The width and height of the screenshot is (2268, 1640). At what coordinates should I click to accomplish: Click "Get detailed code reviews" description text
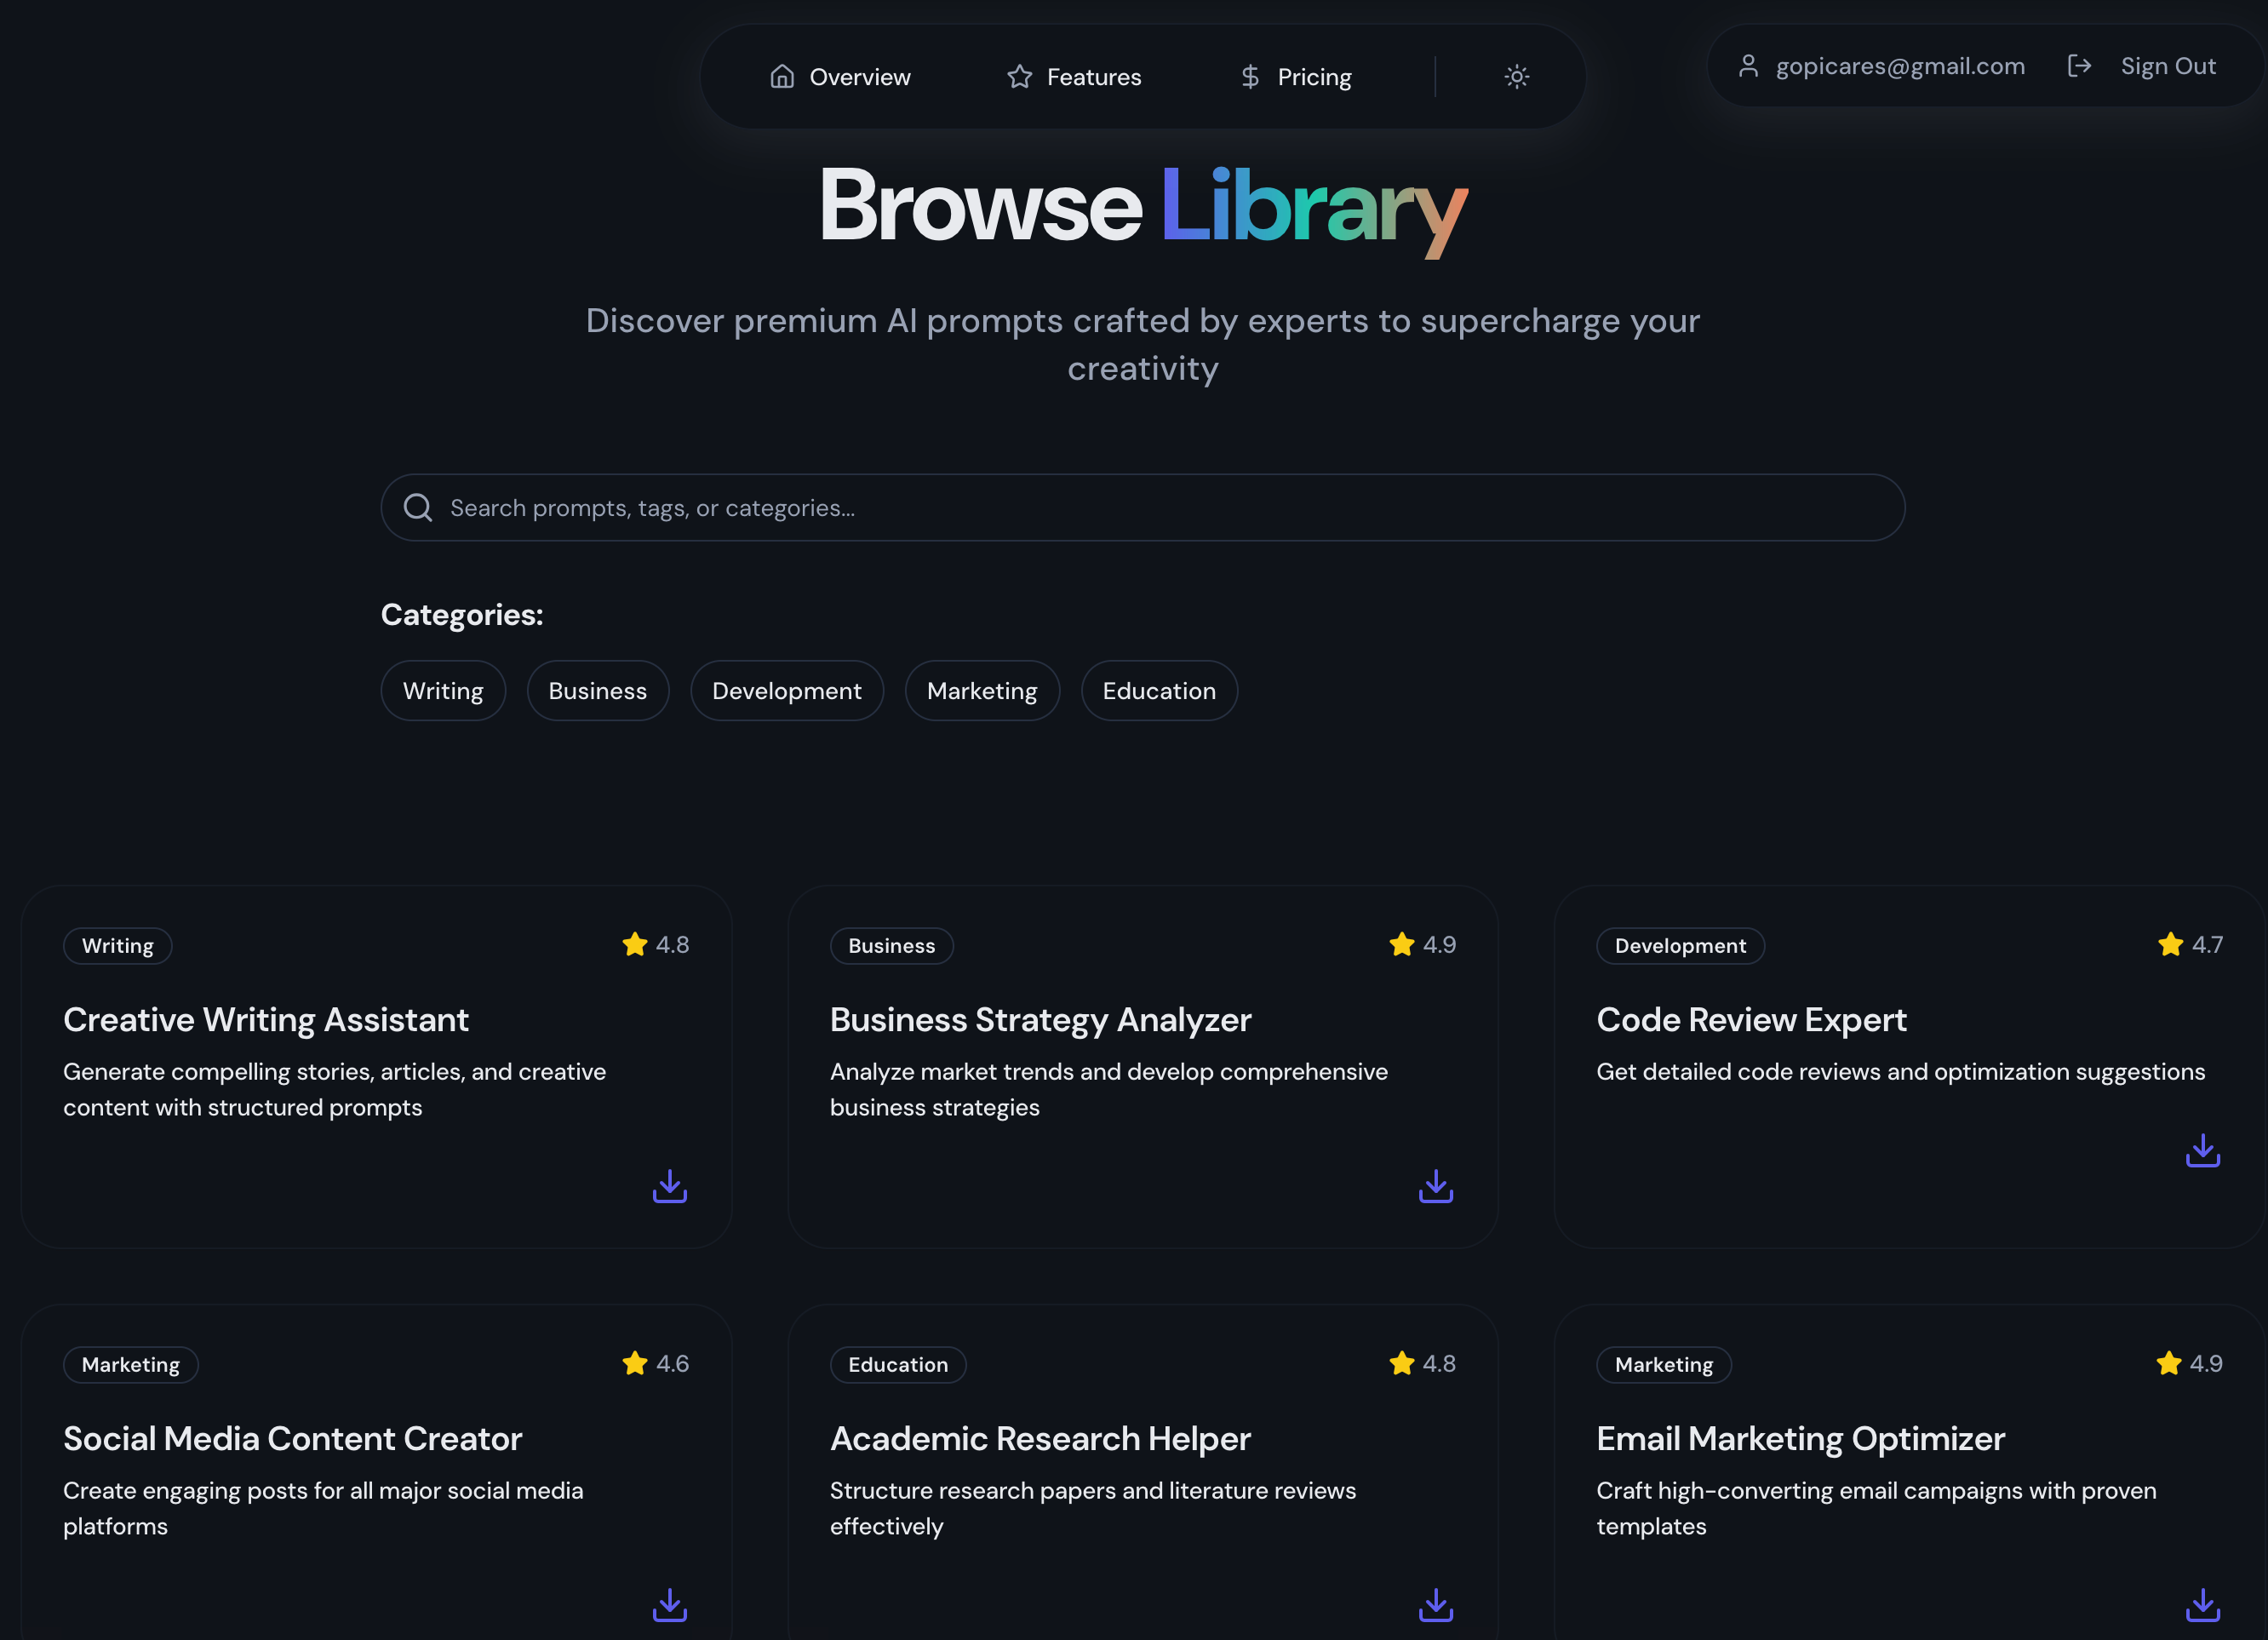click(x=1900, y=1071)
